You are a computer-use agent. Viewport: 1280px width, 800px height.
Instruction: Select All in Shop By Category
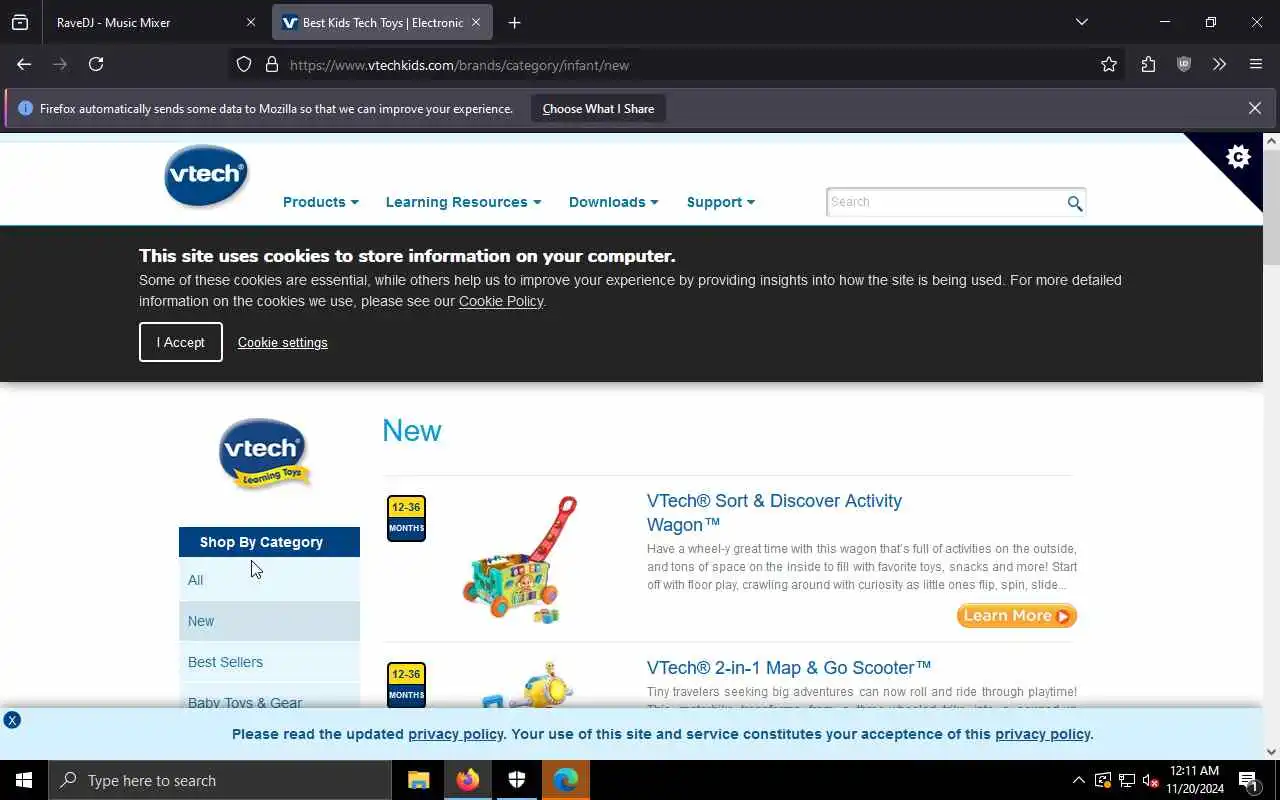(269, 580)
